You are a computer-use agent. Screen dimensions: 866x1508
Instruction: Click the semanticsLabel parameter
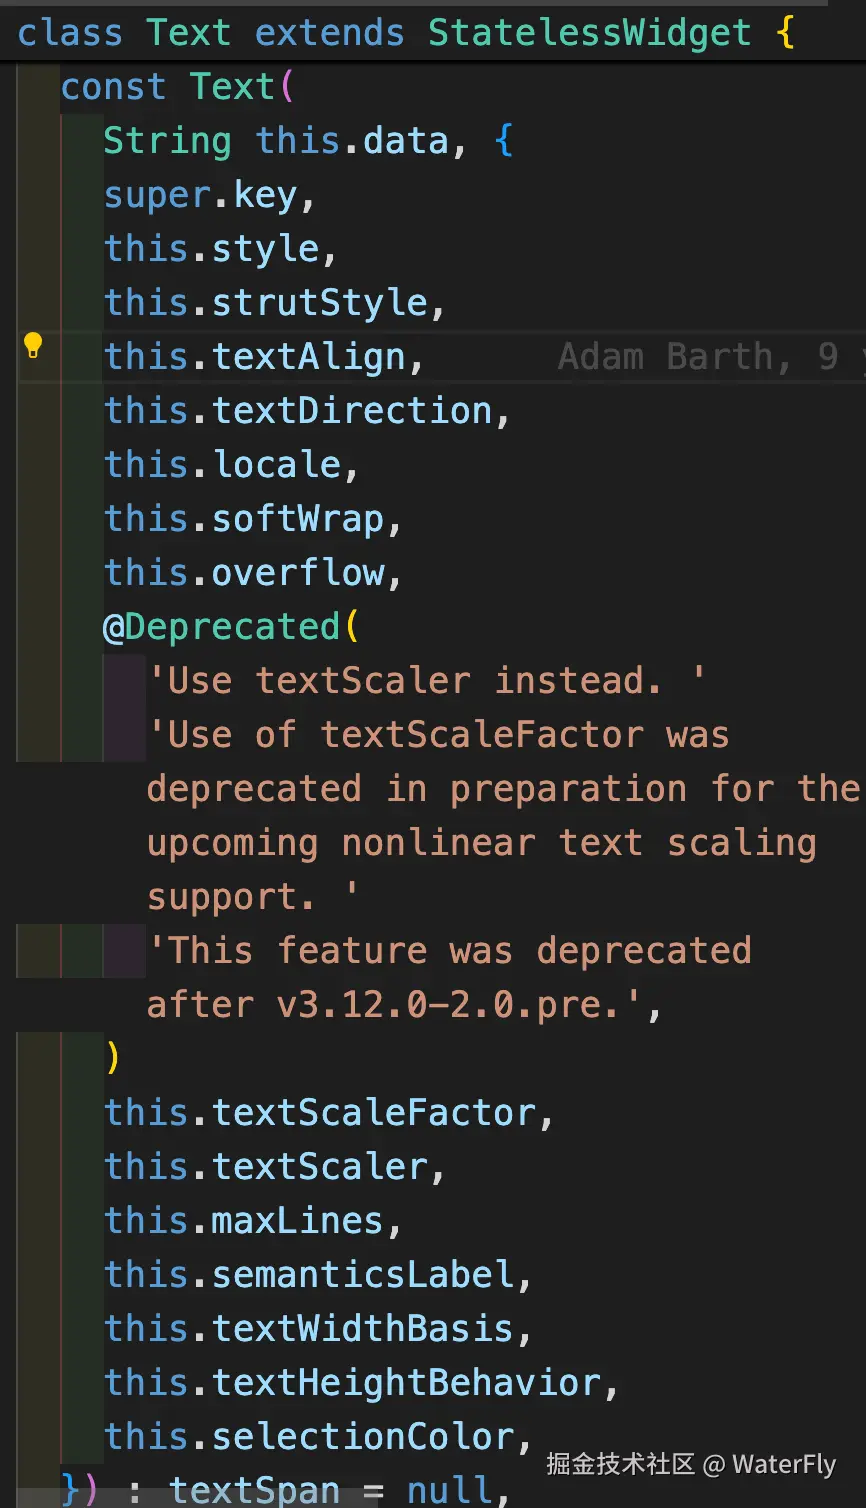(362, 1275)
